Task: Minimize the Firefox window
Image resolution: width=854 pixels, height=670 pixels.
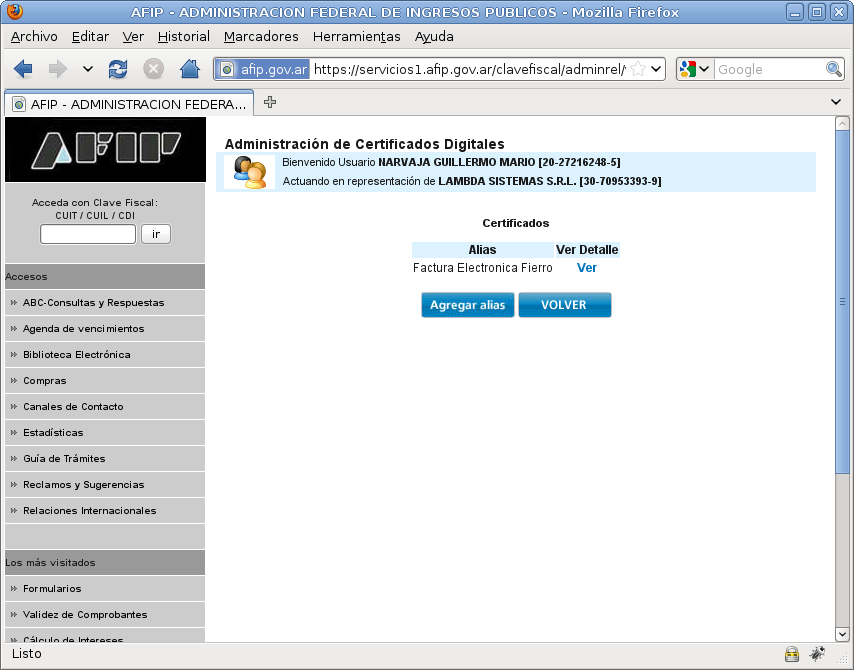Action: (795, 12)
